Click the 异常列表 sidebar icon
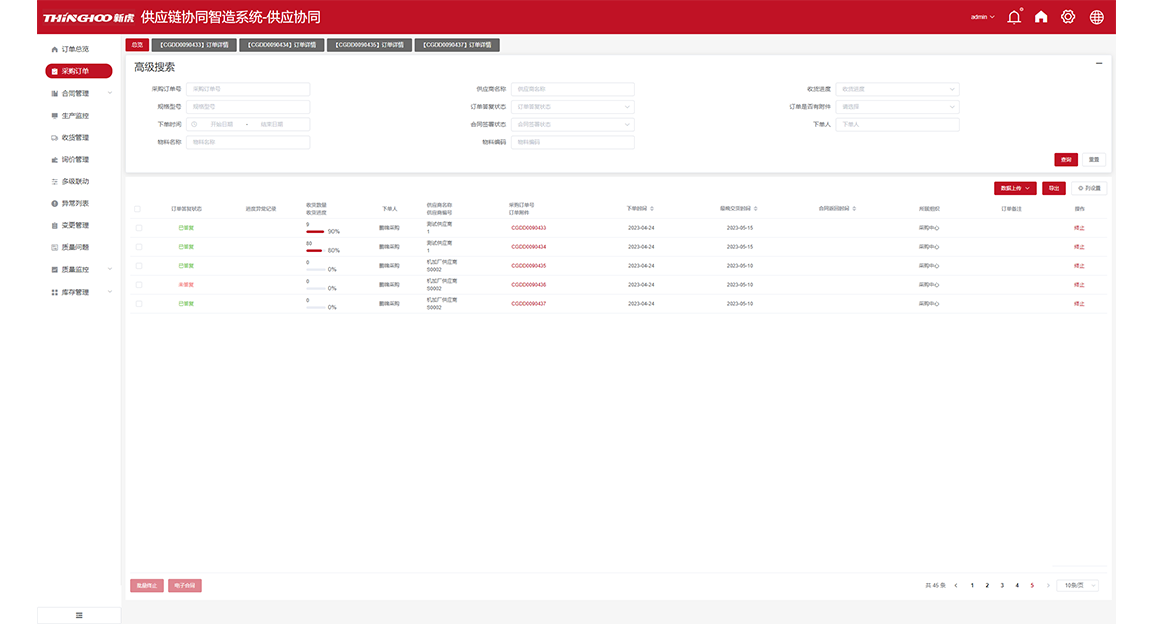The image size is (1152, 624). tap(54, 204)
